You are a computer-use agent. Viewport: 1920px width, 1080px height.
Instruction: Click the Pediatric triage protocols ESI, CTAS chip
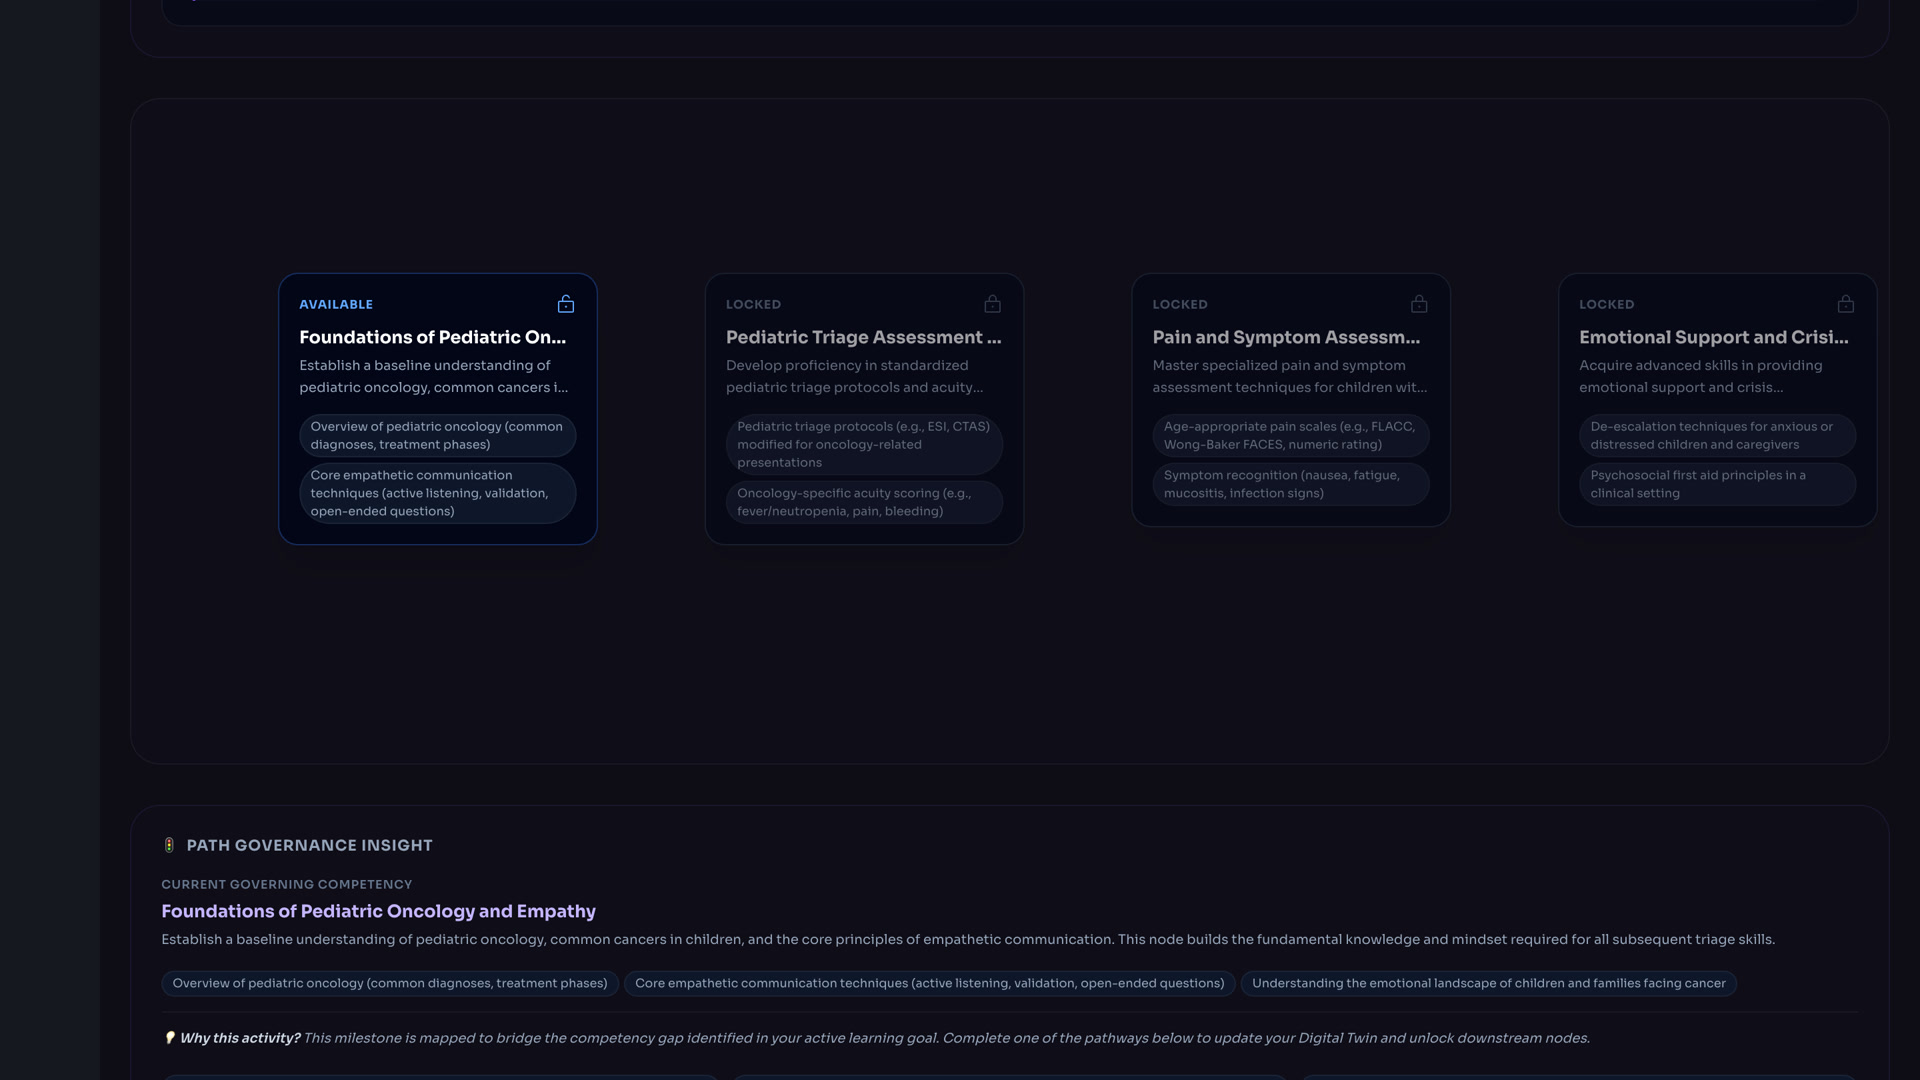point(864,444)
